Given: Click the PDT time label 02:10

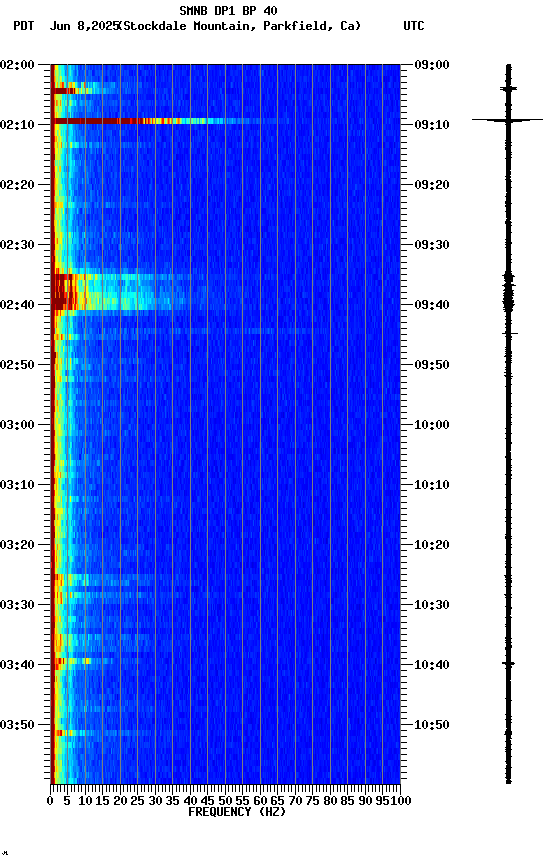Looking at the screenshot, I should [x=17, y=125].
